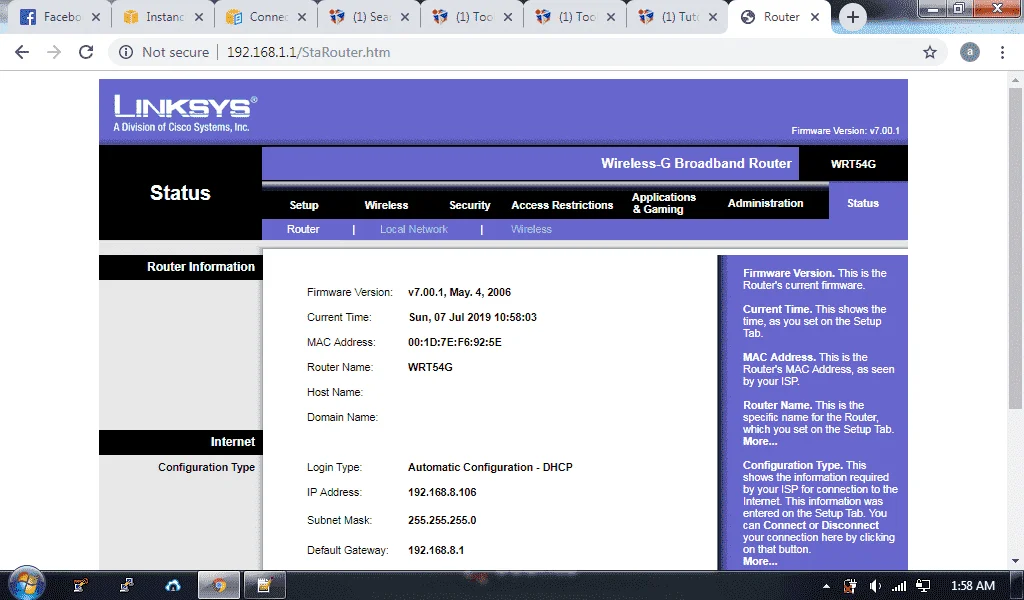This screenshot has width=1024, height=600.
Task: Close the Connec tab
Action: click(302, 18)
